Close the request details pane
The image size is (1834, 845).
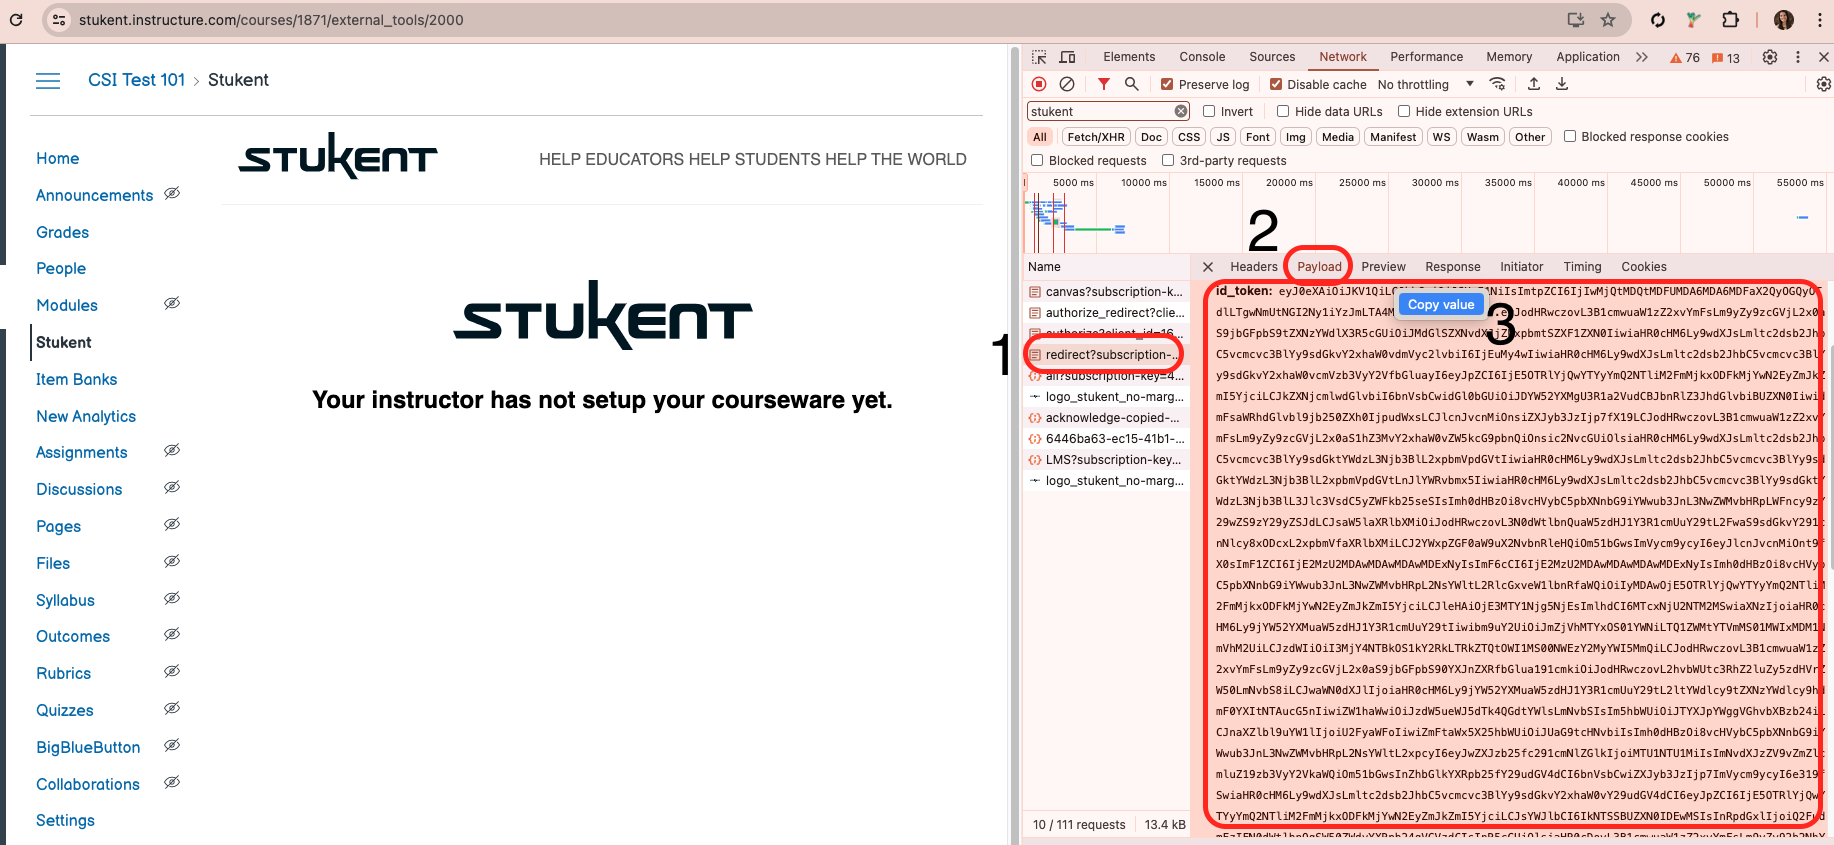pos(1208,267)
